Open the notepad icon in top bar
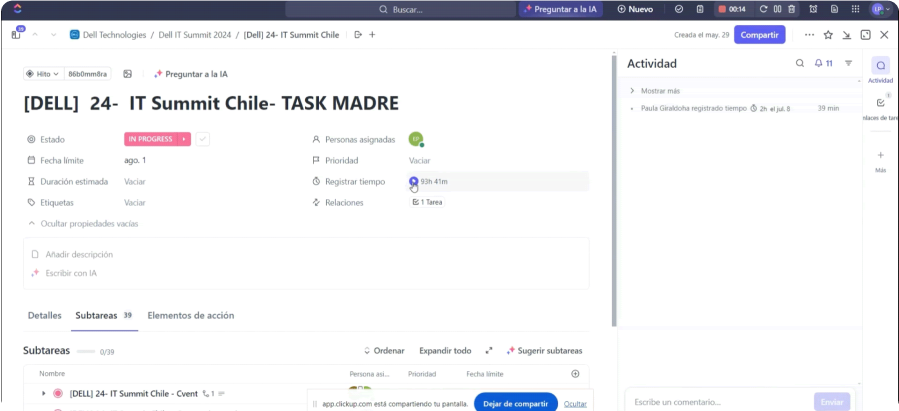Image resolution: width=899 pixels, height=411 pixels. point(700,9)
